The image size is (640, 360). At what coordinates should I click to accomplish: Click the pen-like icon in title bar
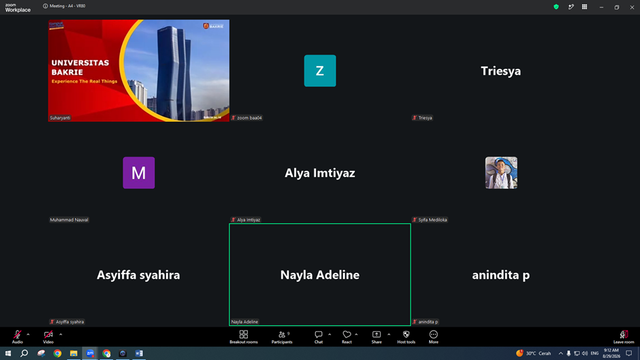(571, 7)
